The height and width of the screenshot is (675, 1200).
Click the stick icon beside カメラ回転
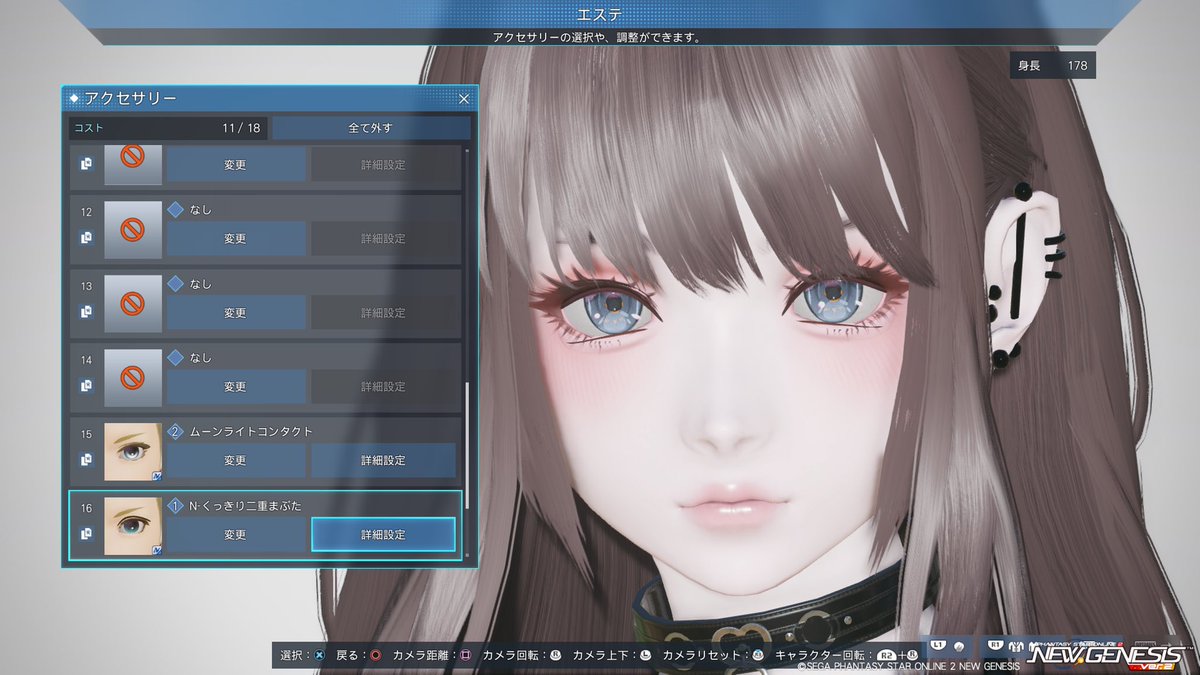[x=556, y=655]
